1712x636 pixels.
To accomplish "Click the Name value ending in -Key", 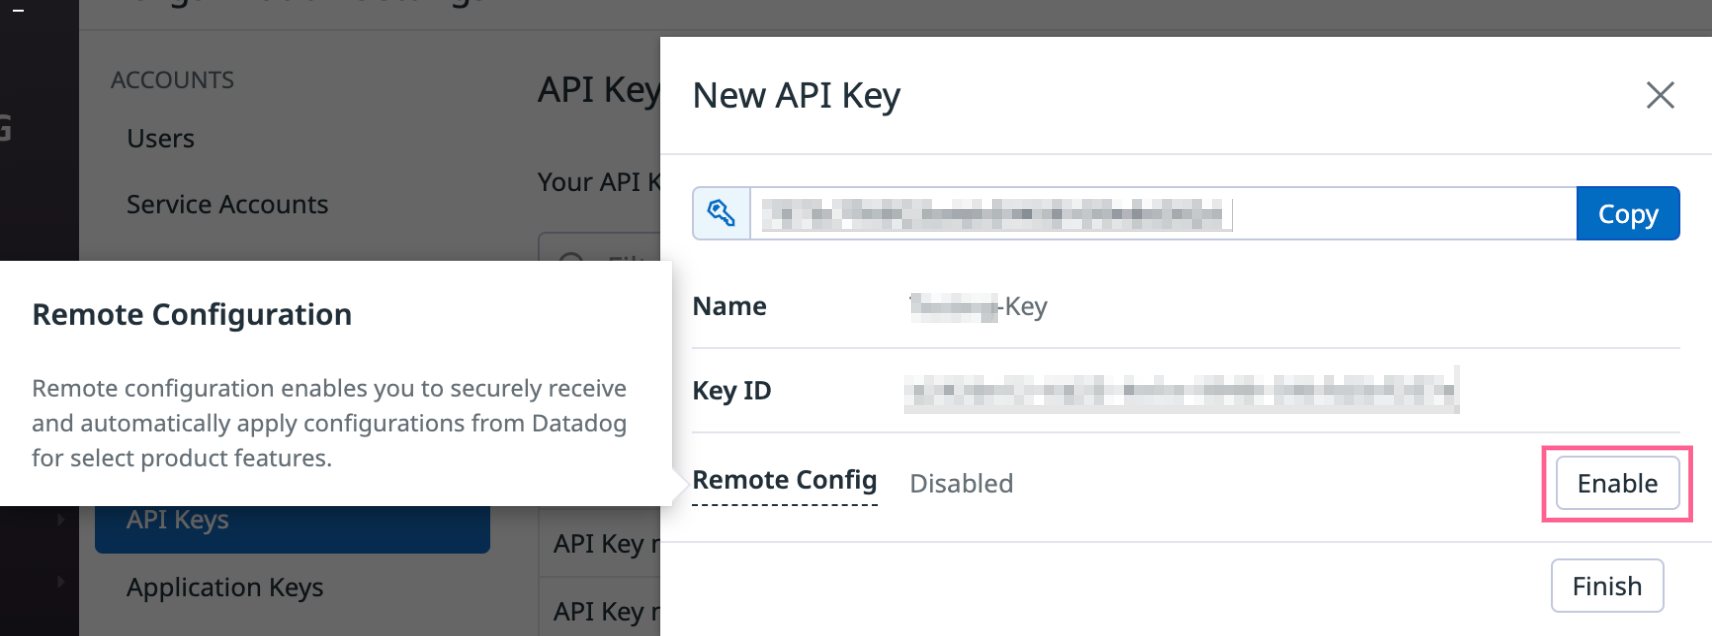I will (978, 306).
